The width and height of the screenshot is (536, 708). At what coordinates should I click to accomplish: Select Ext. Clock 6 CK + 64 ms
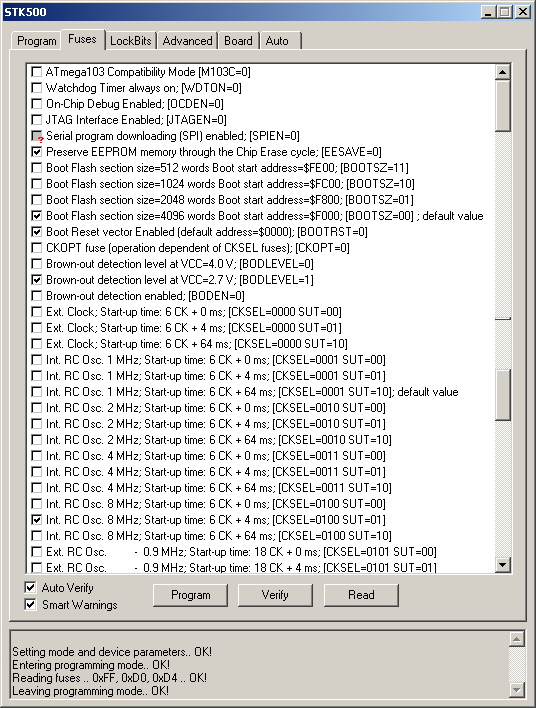36,344
